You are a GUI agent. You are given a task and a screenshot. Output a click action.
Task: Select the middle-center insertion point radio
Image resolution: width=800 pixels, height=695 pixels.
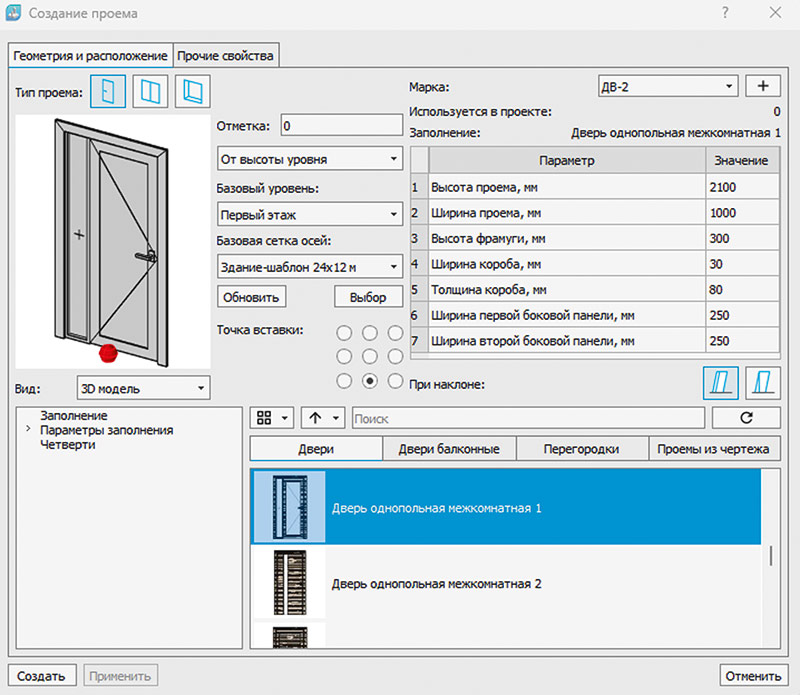(370, 357)
